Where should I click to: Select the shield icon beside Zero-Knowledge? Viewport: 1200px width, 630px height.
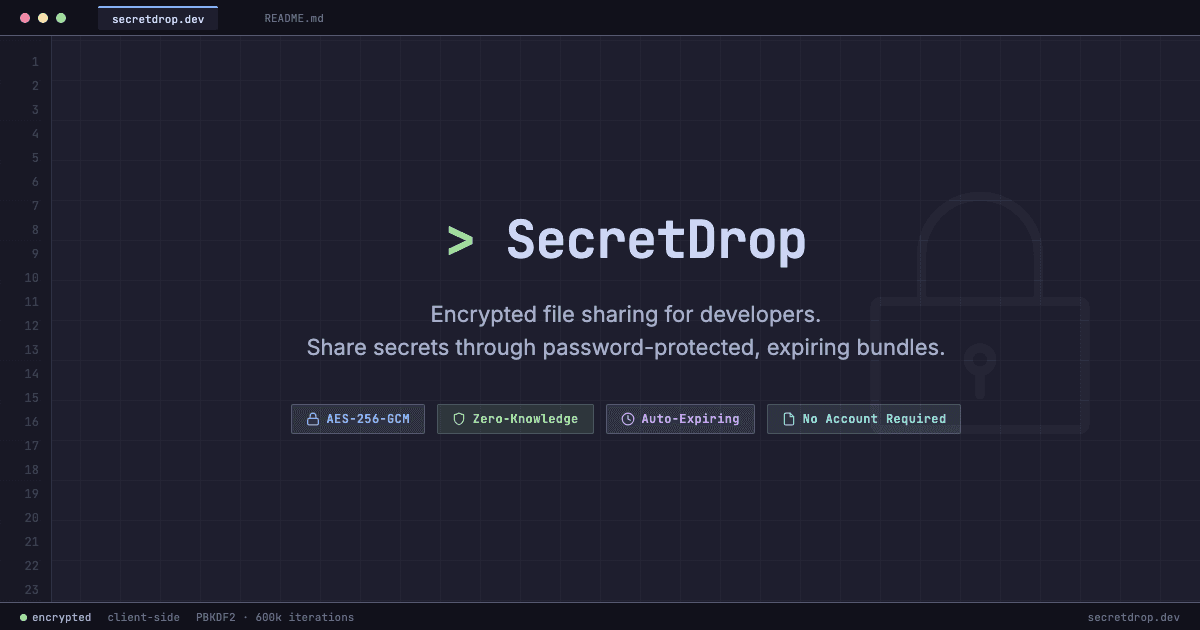click(x=459, y=418)
